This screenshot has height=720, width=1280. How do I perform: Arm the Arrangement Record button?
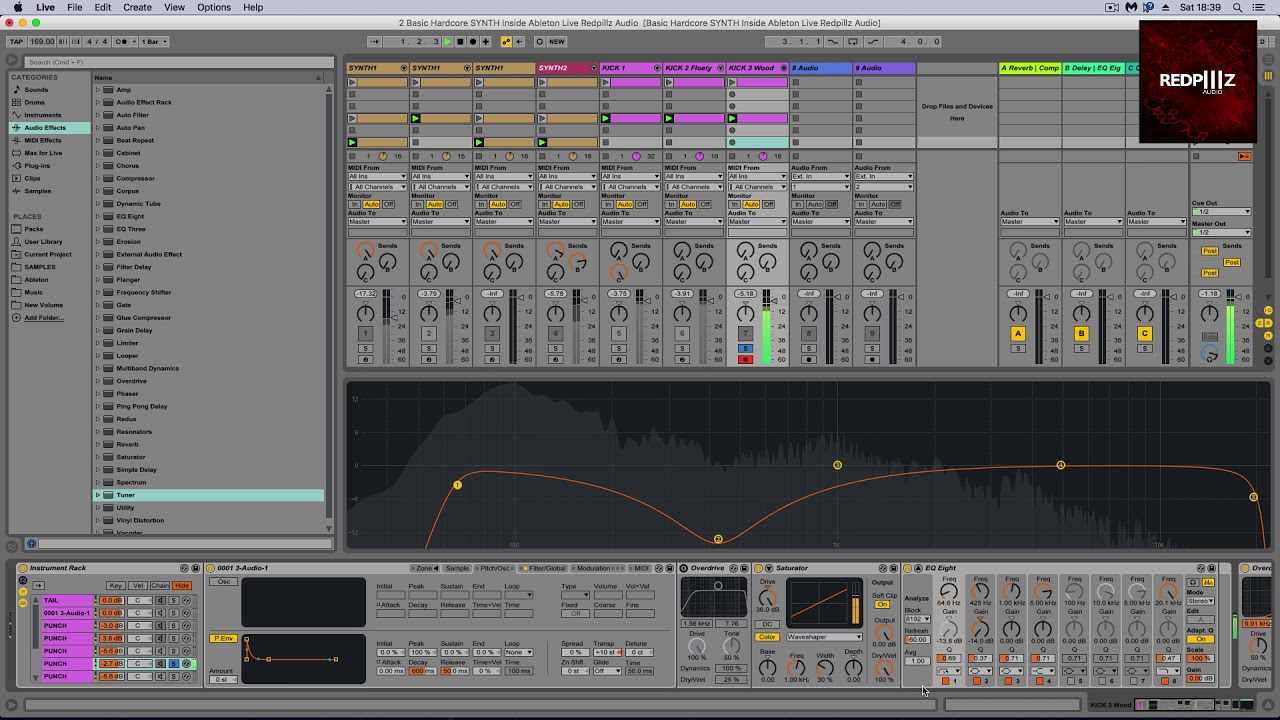pos(473,41)
